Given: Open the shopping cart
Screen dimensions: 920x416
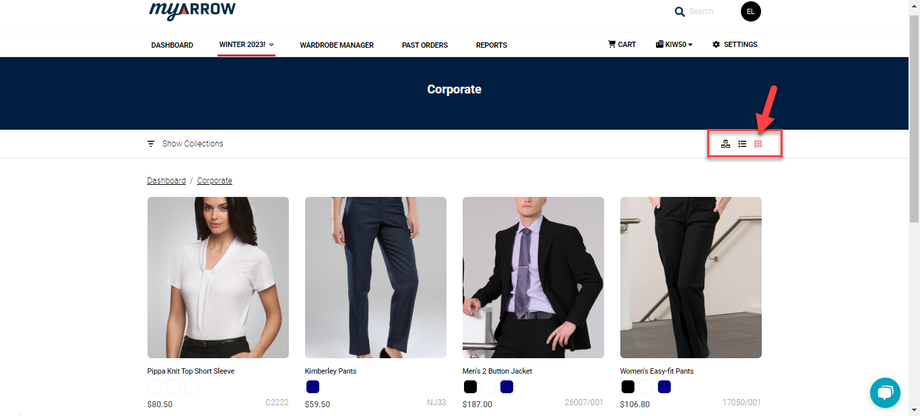Looking at the screenshot, I should pos(622,45).
